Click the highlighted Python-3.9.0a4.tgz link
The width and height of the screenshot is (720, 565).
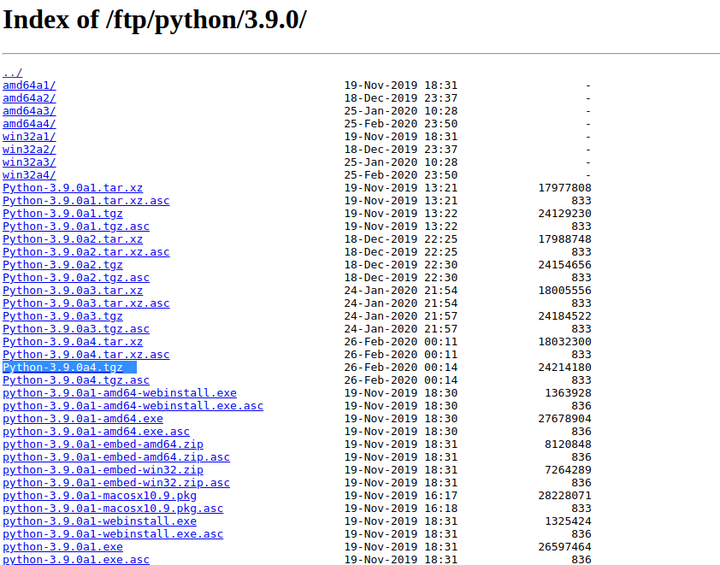pyautogui.click(x=62, y=367)
